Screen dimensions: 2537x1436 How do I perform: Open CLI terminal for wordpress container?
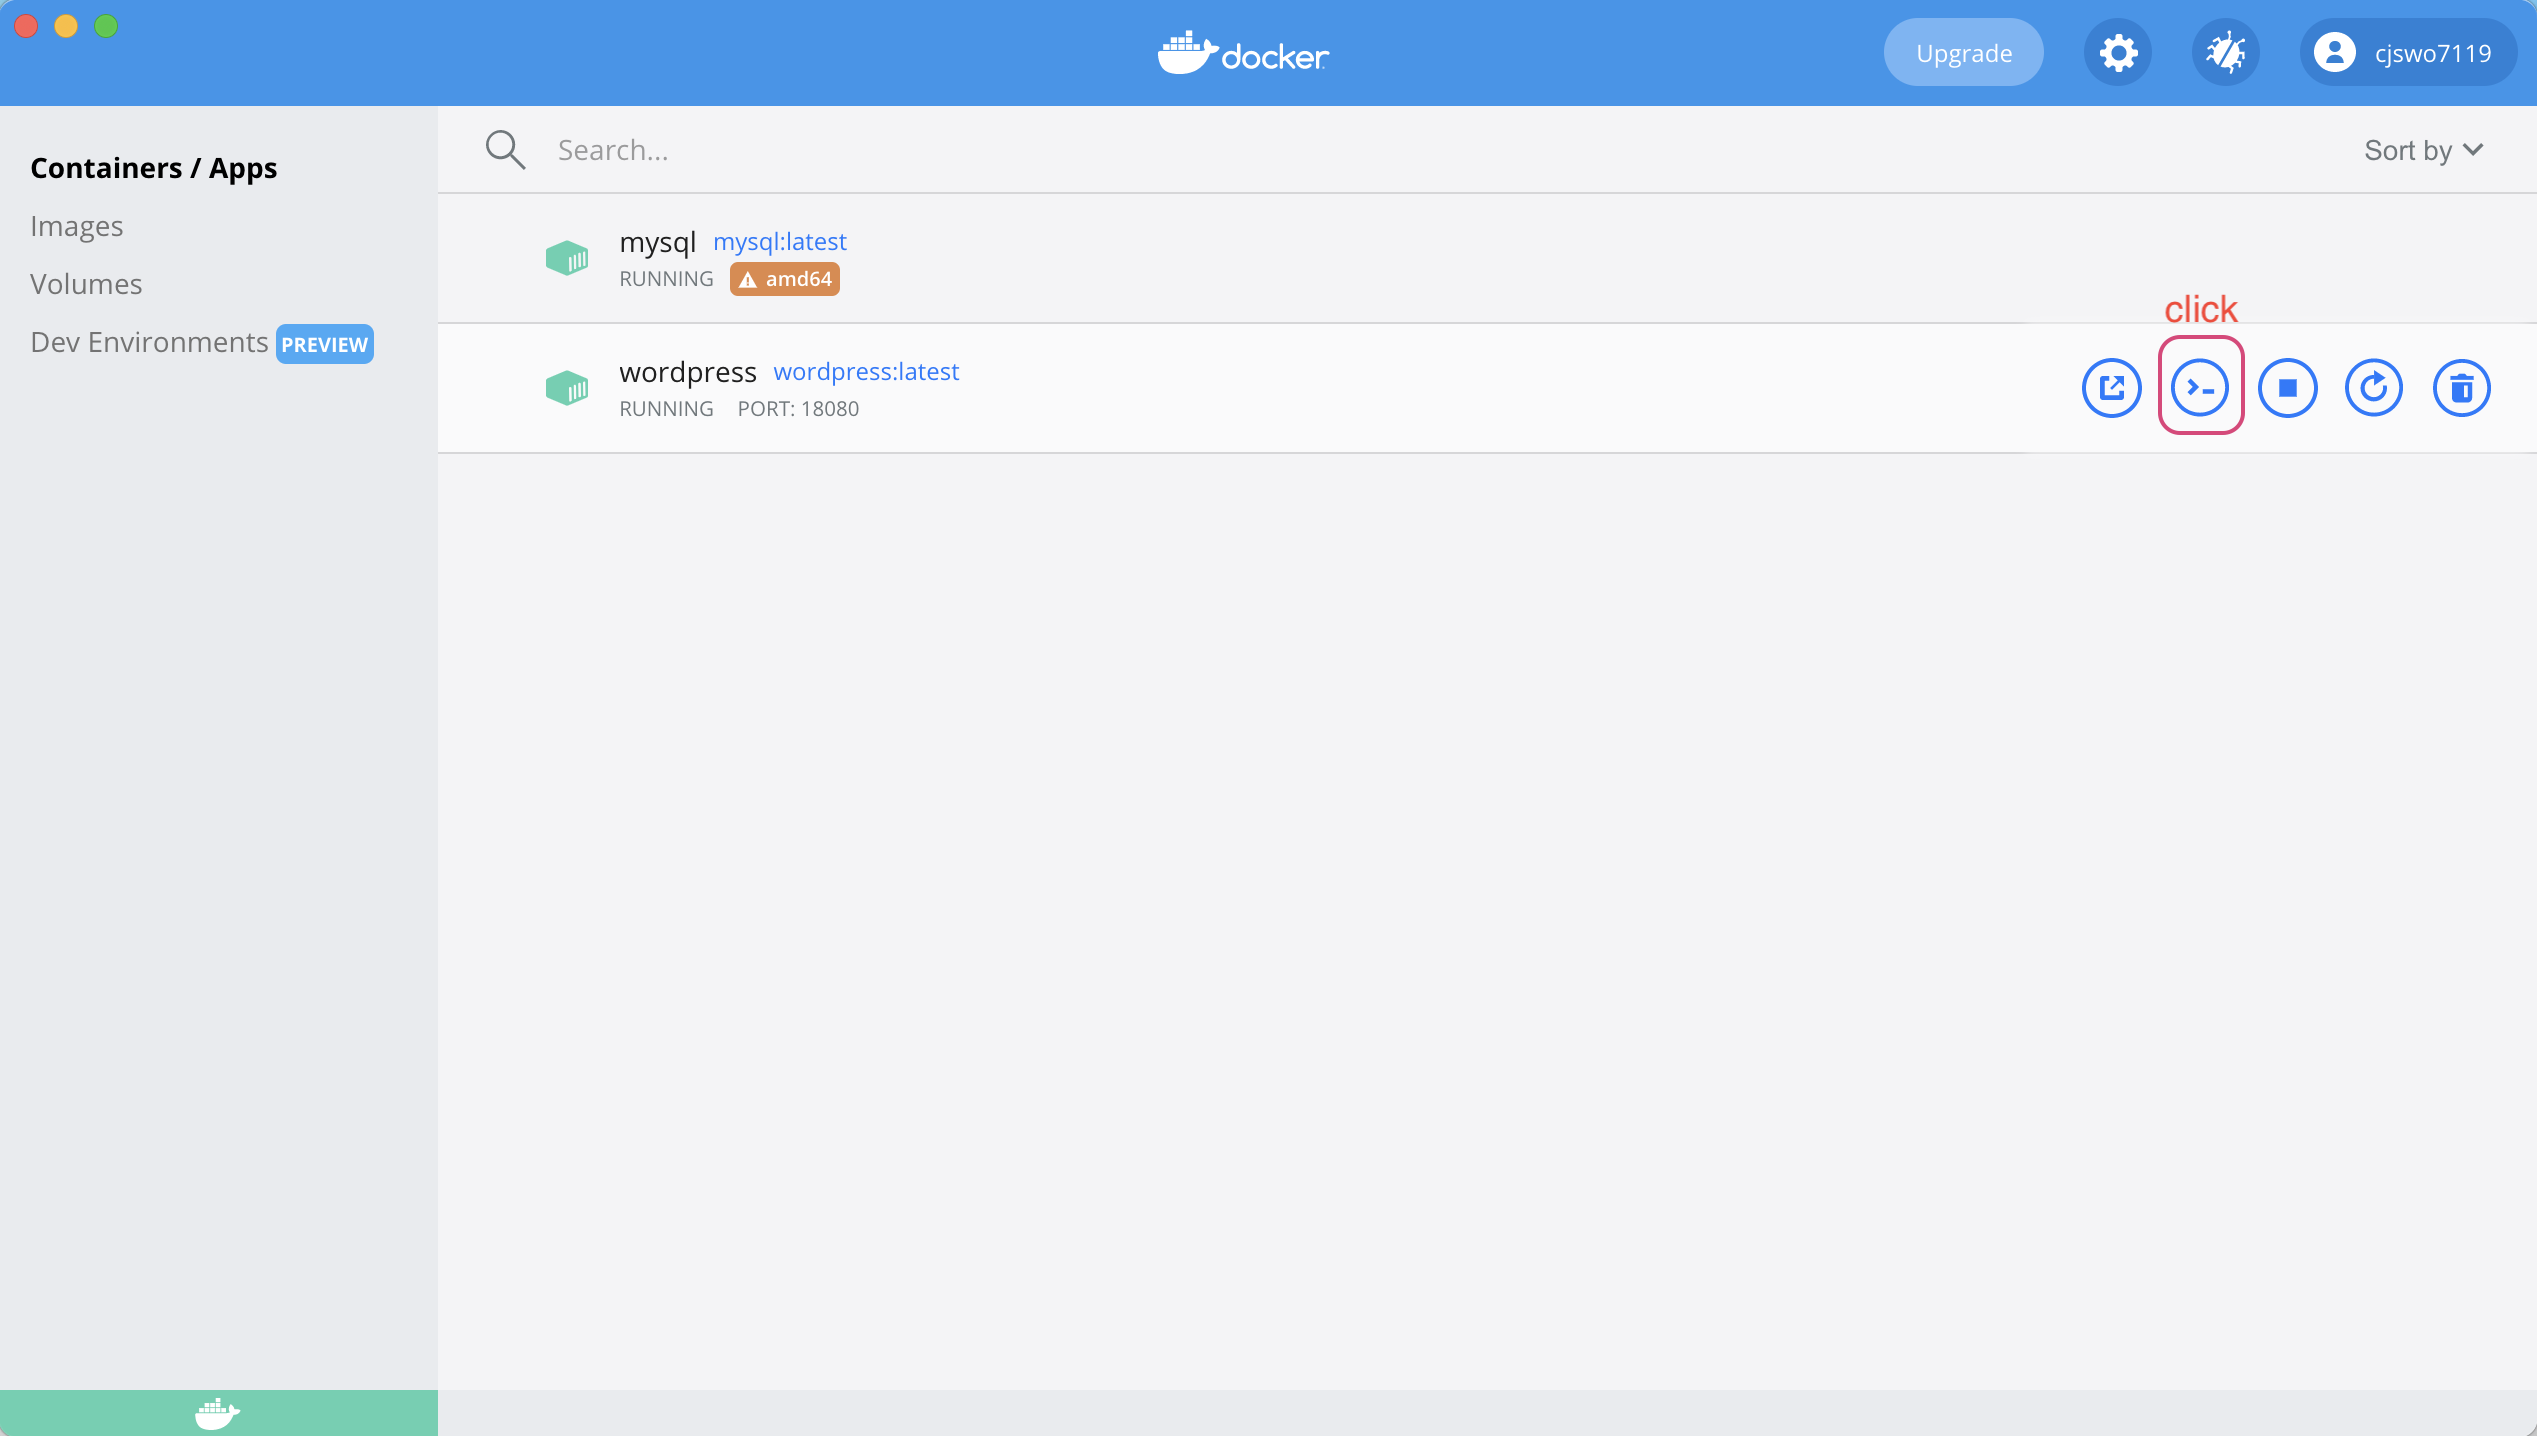click(x=2199, y=388)
